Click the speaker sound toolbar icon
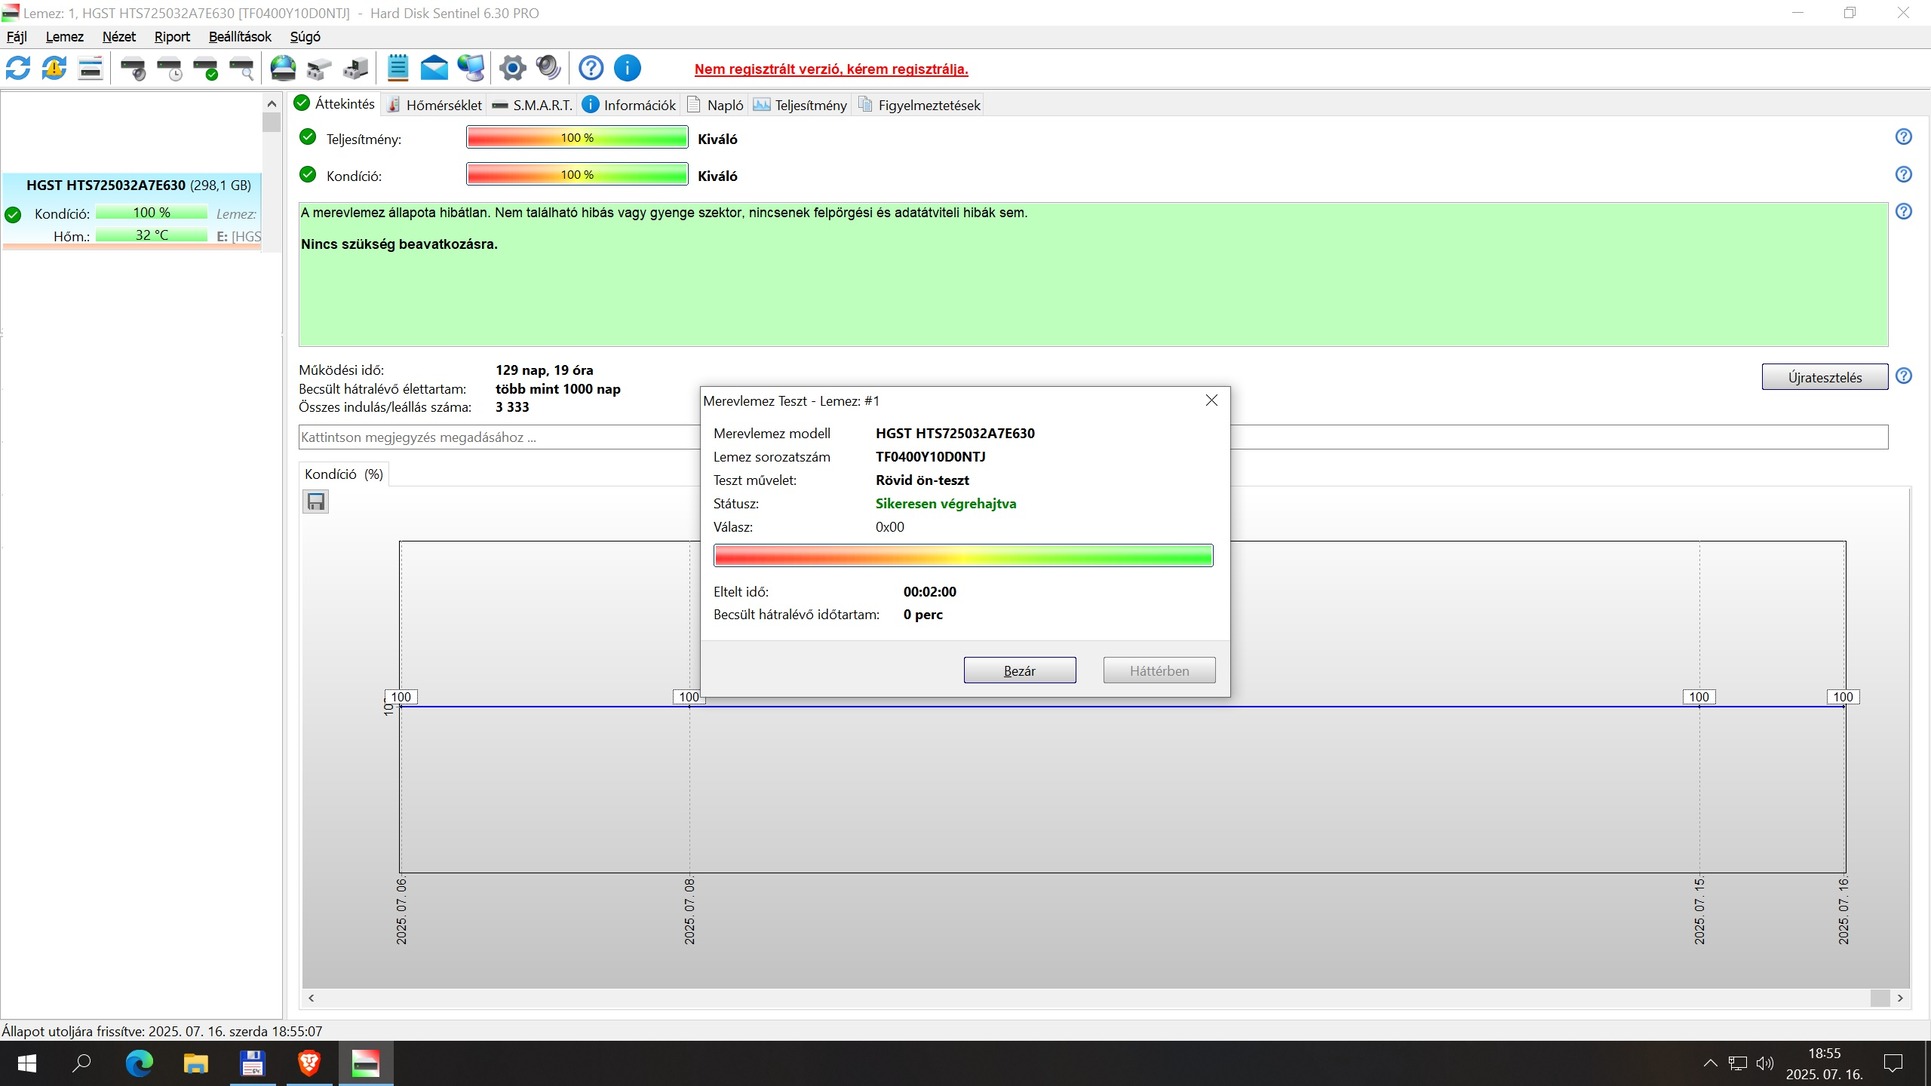This screenshot has width=1931, height=1086. click(x=548, y=68)
